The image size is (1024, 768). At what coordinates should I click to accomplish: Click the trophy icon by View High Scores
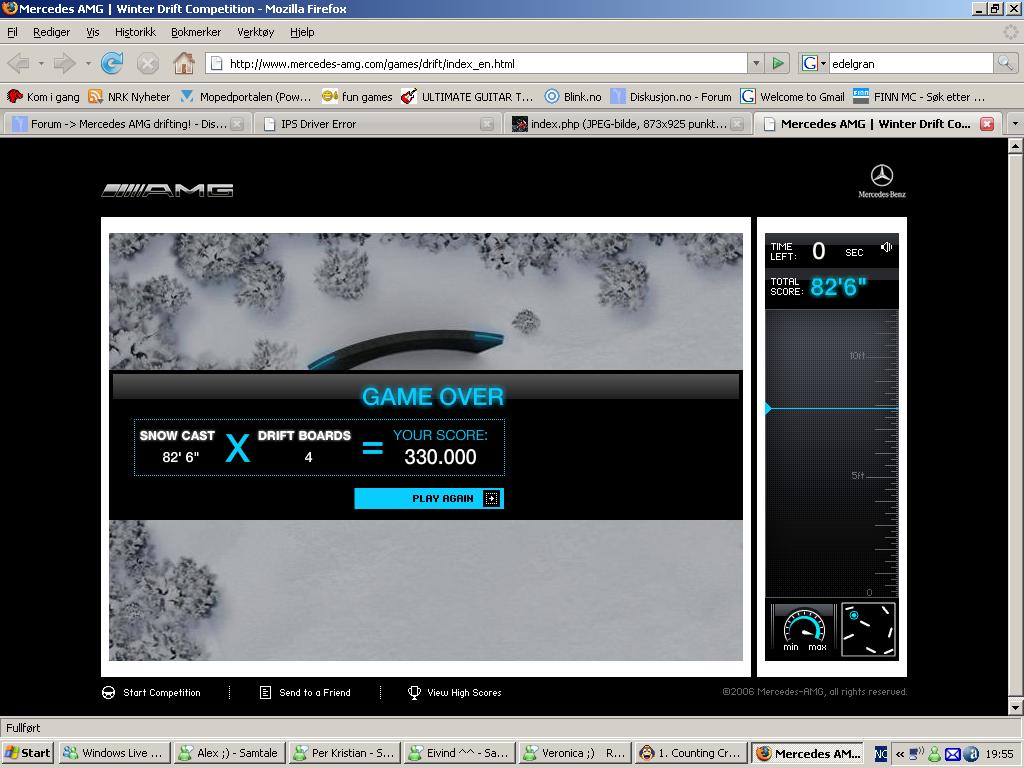(414, 692)
